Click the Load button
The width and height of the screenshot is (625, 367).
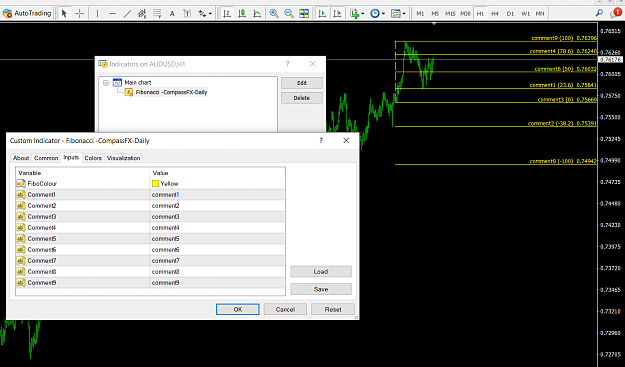coord(321,272)
